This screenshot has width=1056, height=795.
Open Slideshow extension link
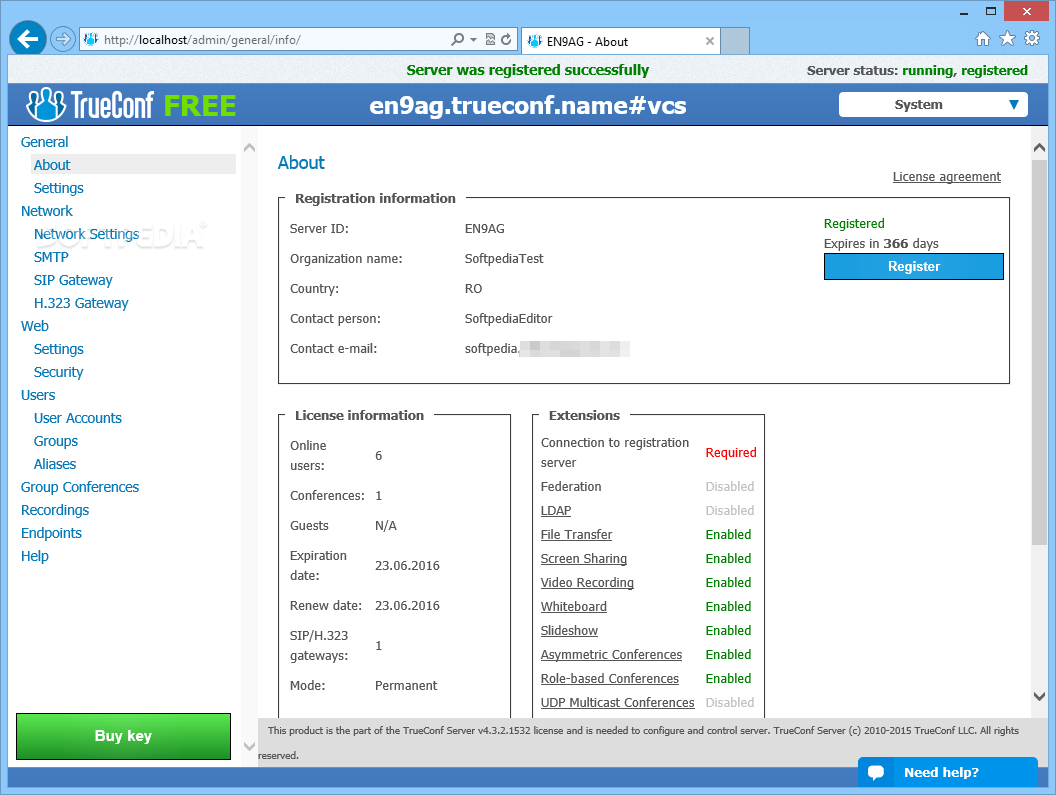point(569,631)
